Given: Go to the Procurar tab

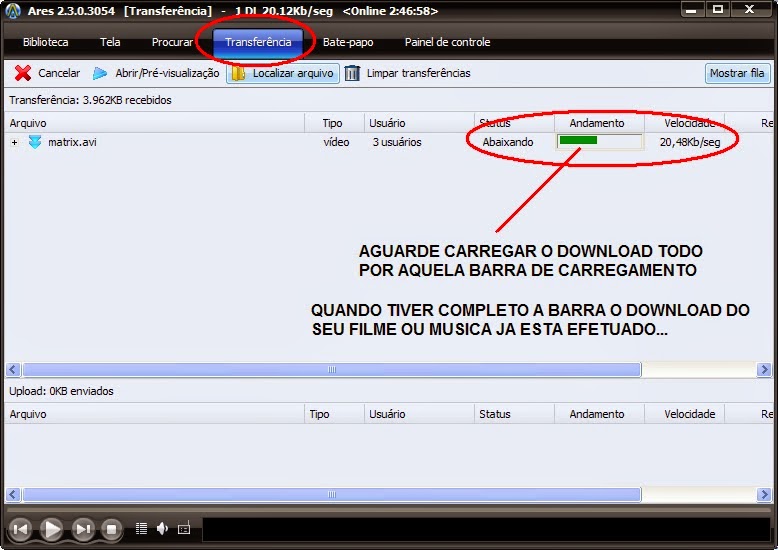Looking at the screenshot, I should click(x=172, y=42).
